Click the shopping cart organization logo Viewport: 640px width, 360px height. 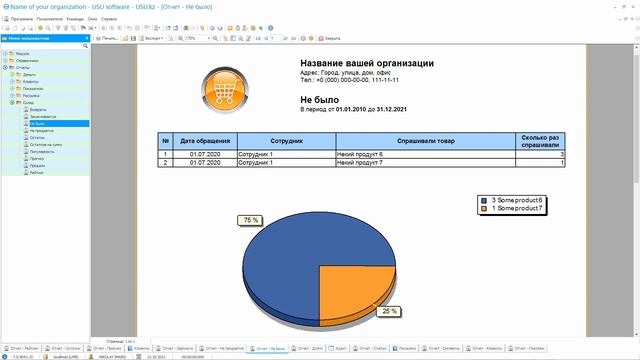(225, 90)
